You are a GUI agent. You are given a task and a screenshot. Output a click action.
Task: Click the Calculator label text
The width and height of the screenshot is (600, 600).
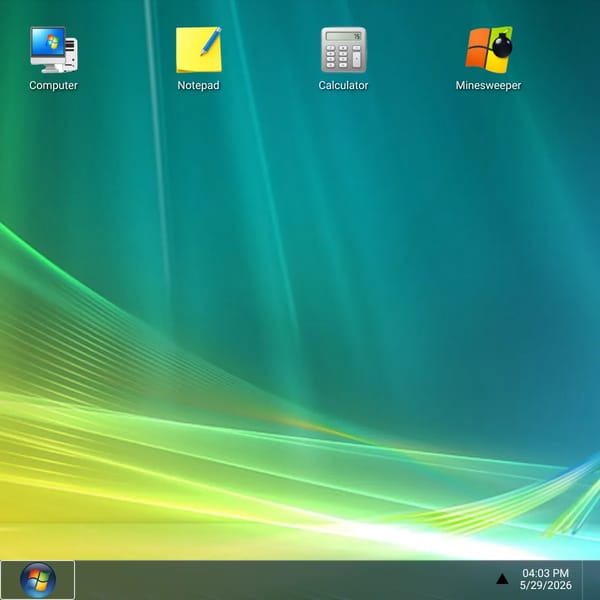point(343,85)
